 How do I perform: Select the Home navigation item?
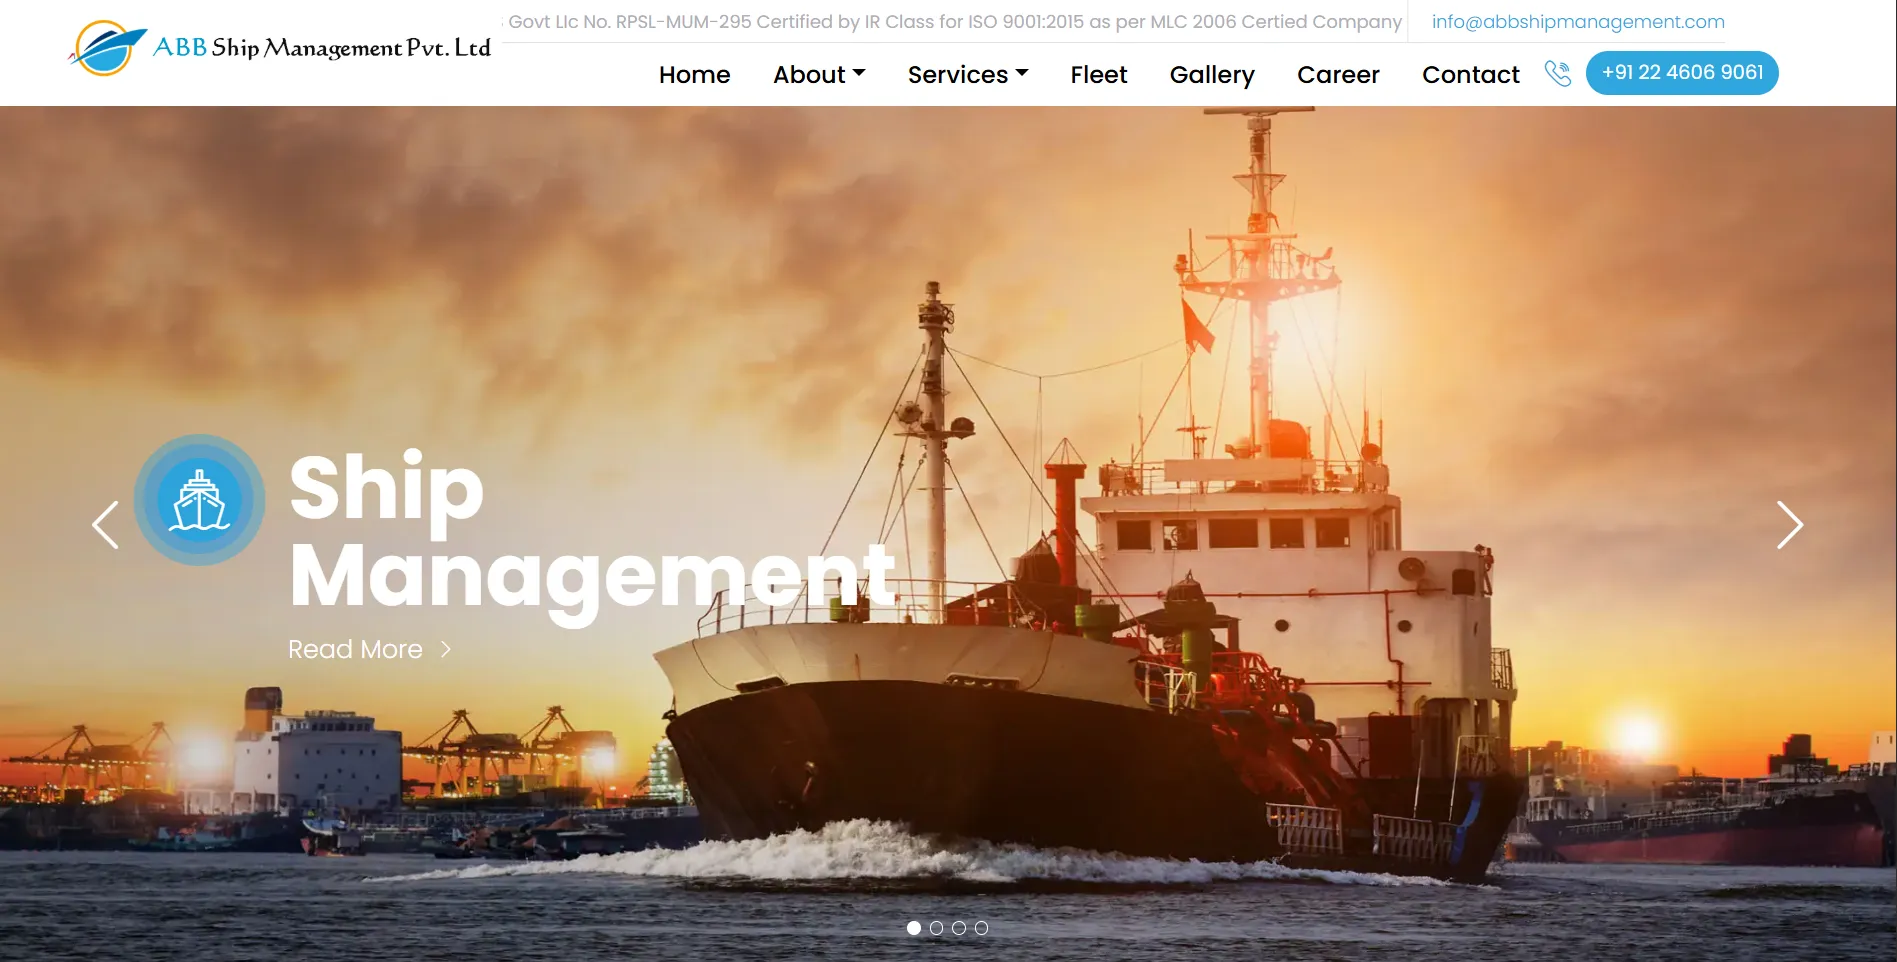point(694,74)
